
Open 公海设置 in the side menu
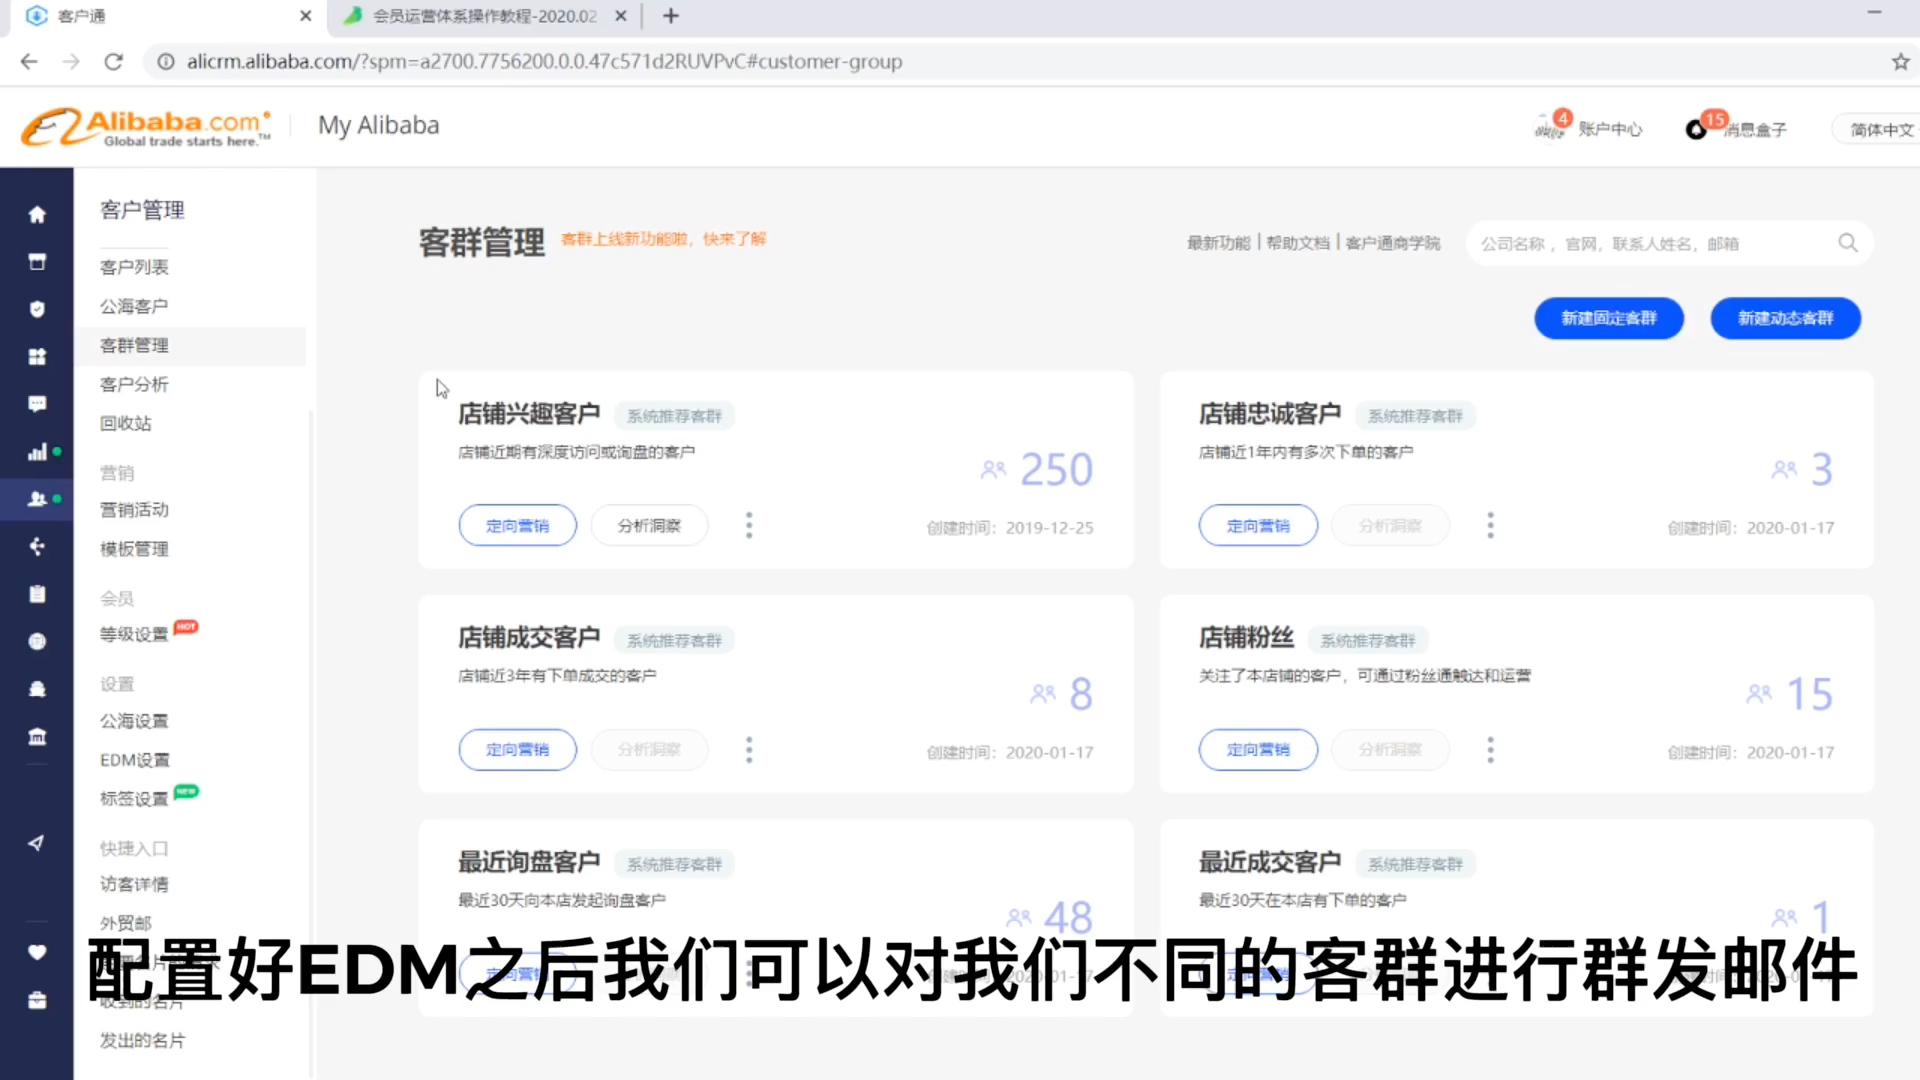pos(134,721)
